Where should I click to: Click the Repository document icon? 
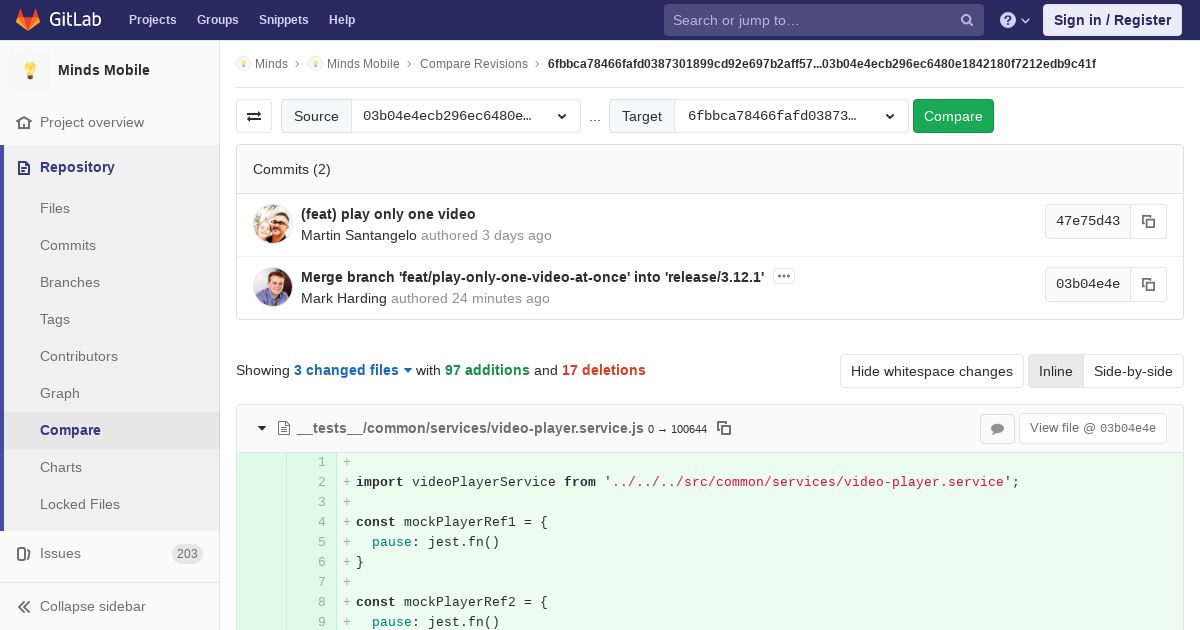click(x=24, y=167)
